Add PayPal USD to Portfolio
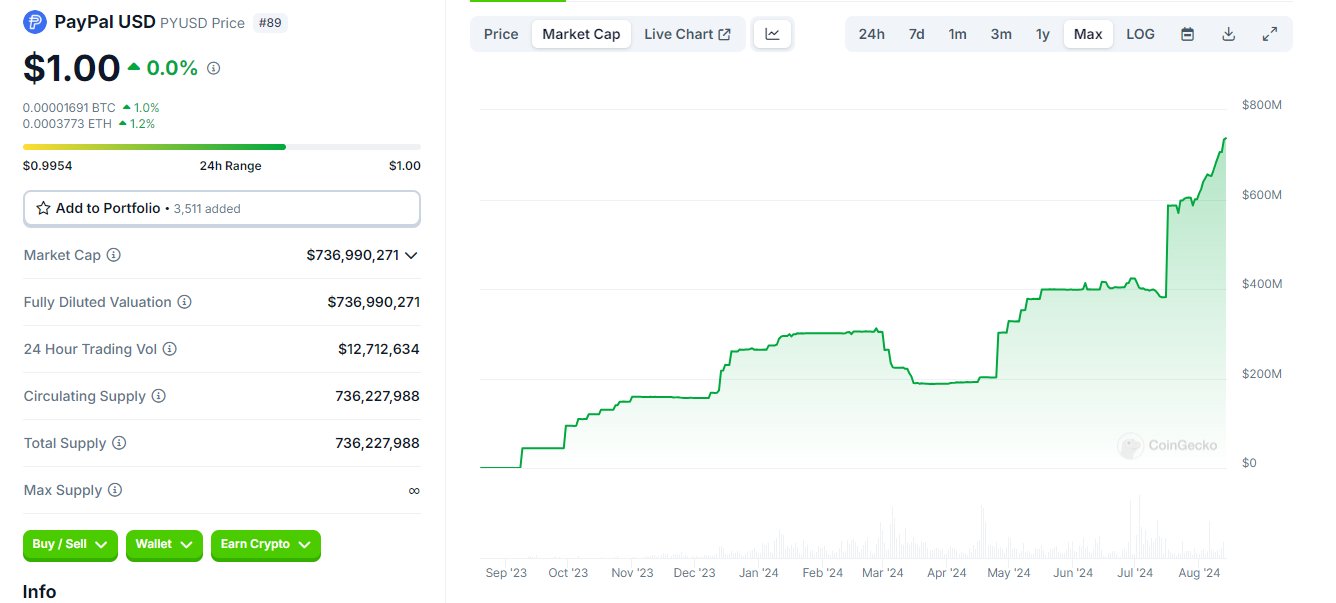The image size is (1336, 603). pos(222,208)
